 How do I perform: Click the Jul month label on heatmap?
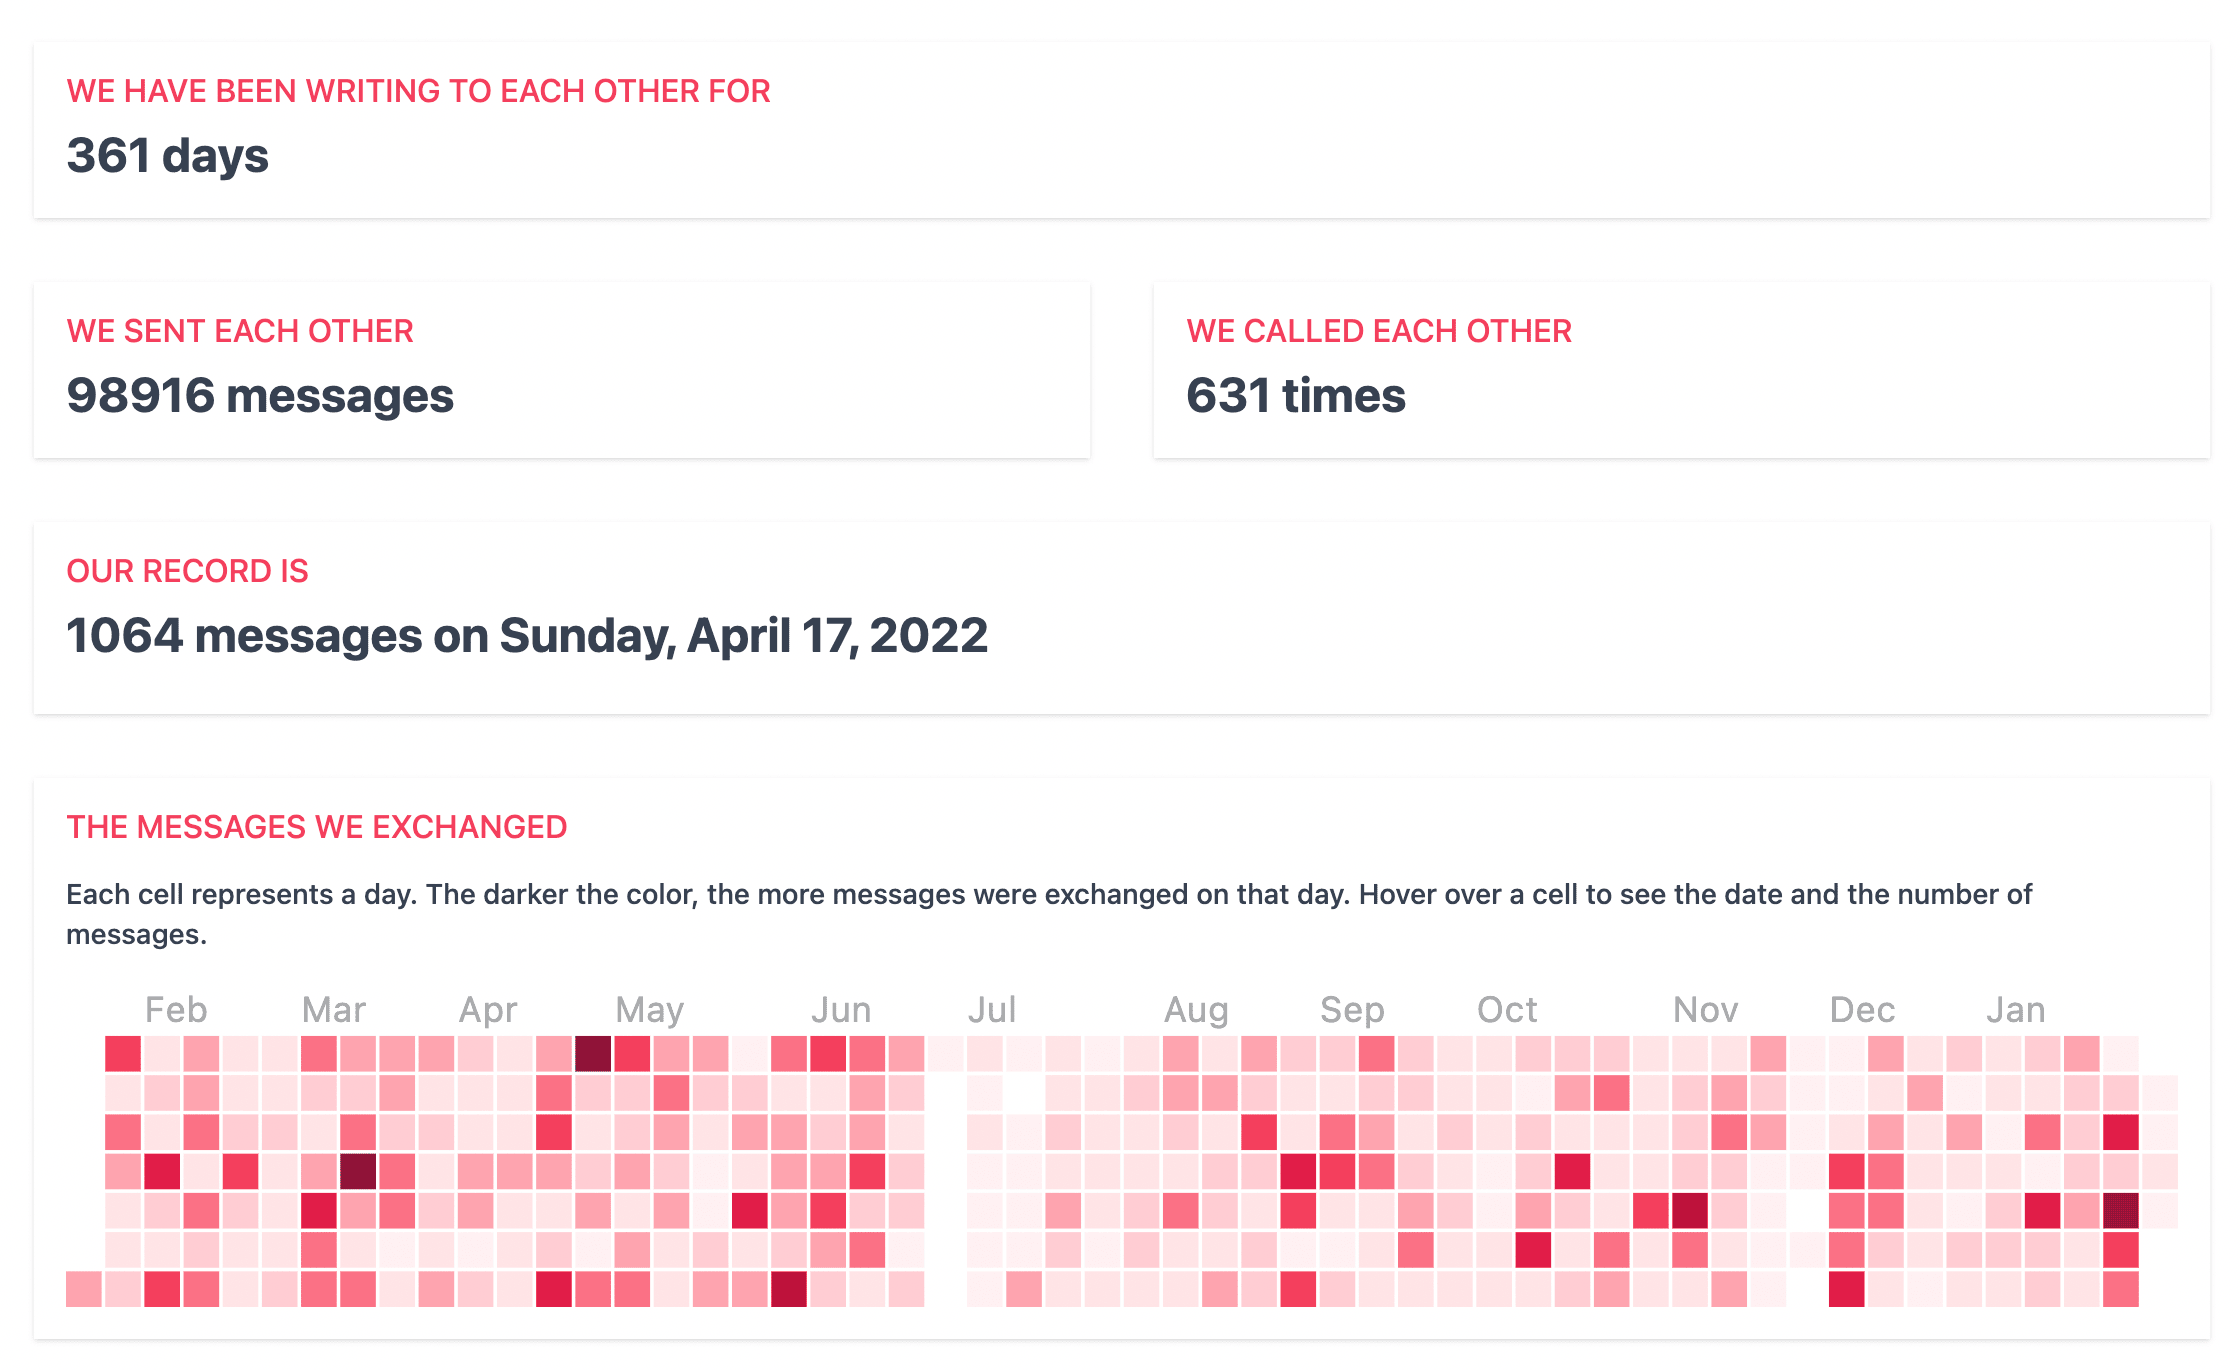(992, 1010)
